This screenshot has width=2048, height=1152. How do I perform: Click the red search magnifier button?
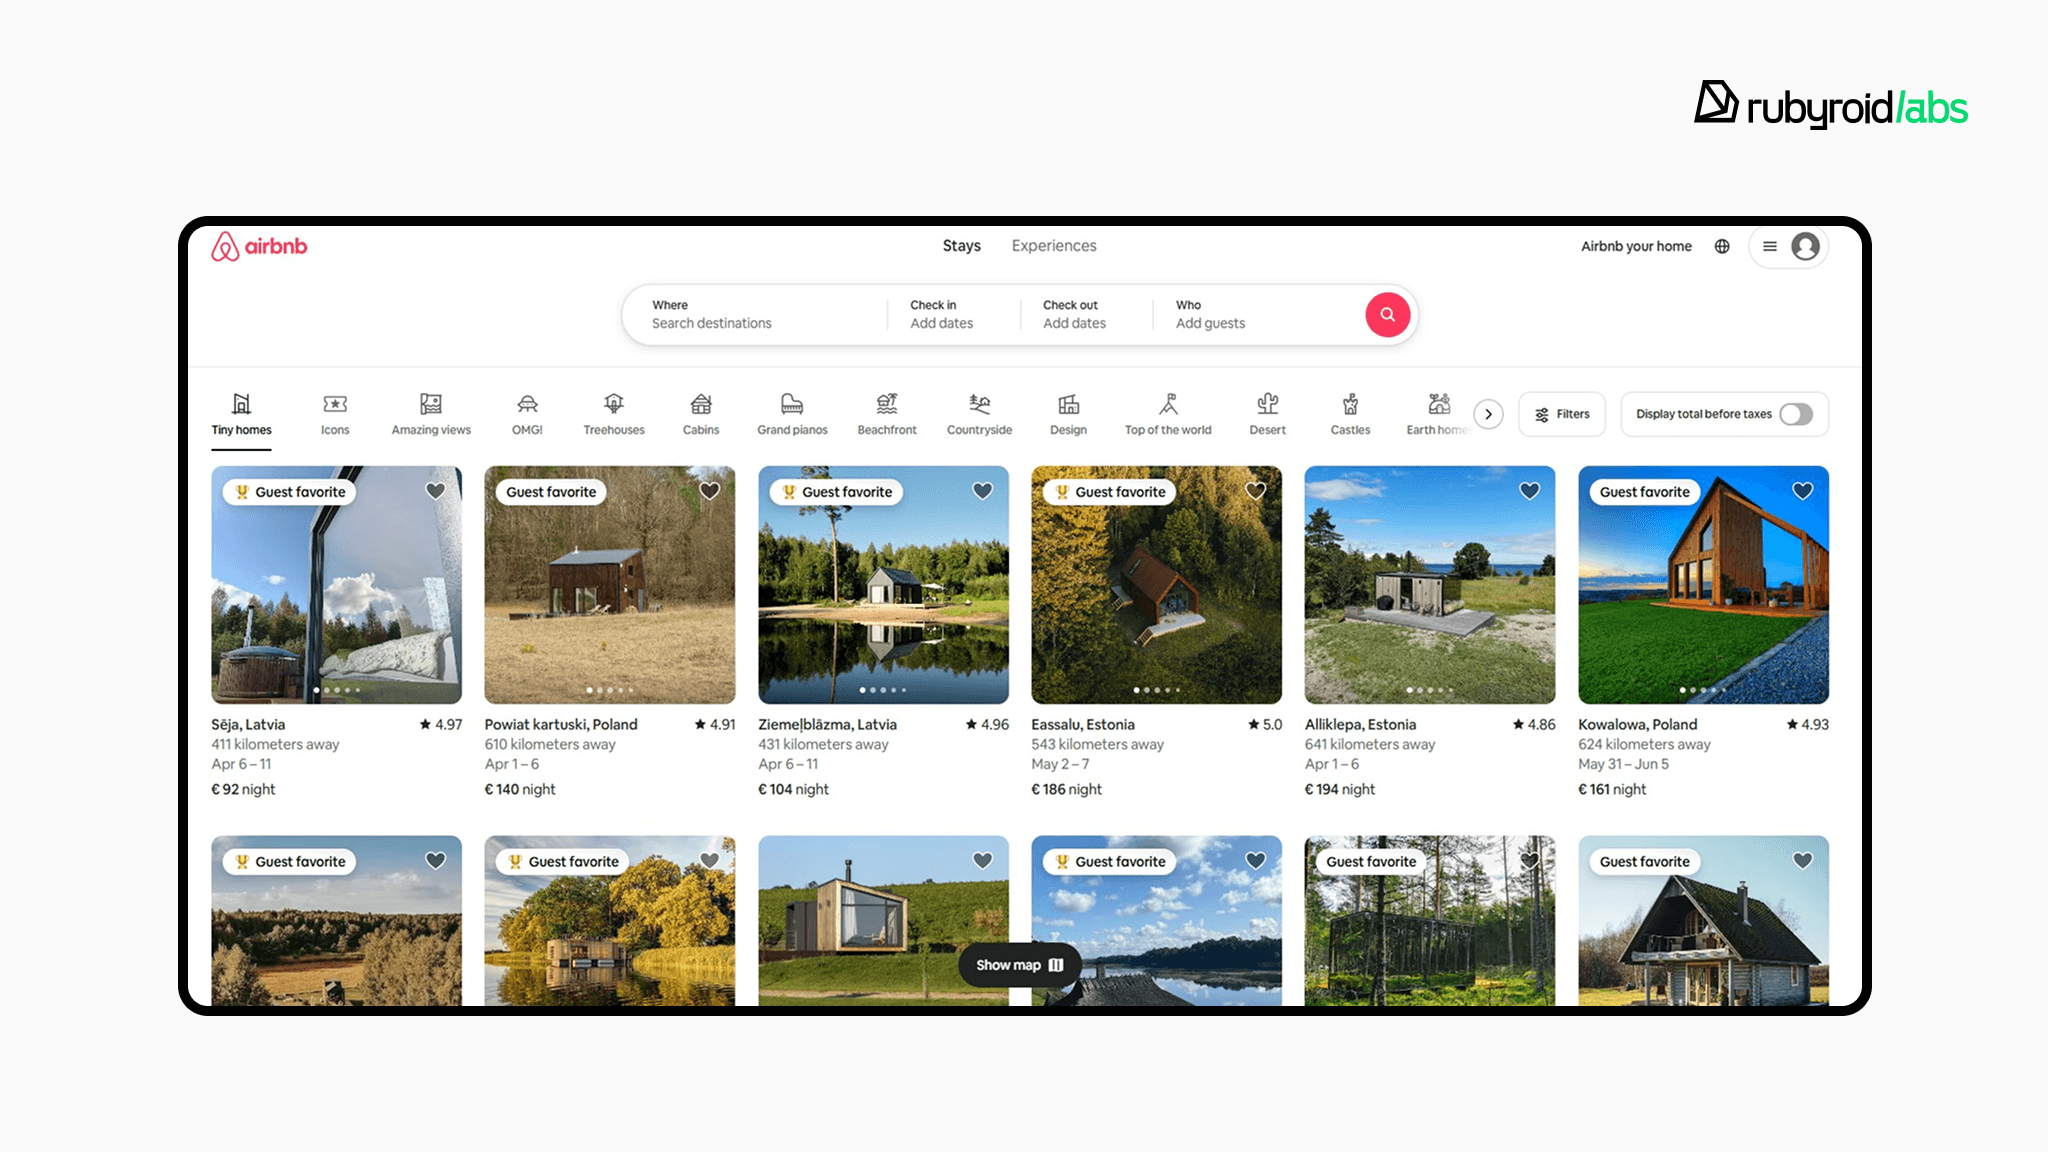(x=1387, y=315)
